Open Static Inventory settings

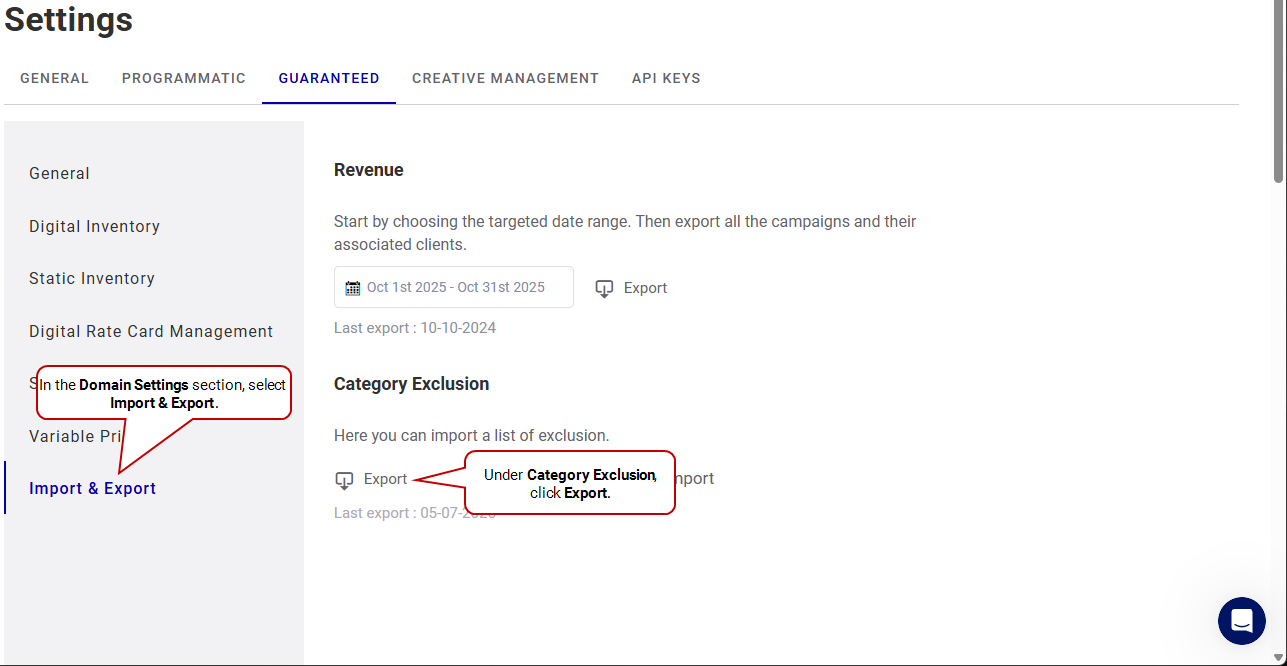[x=92, y=279]
